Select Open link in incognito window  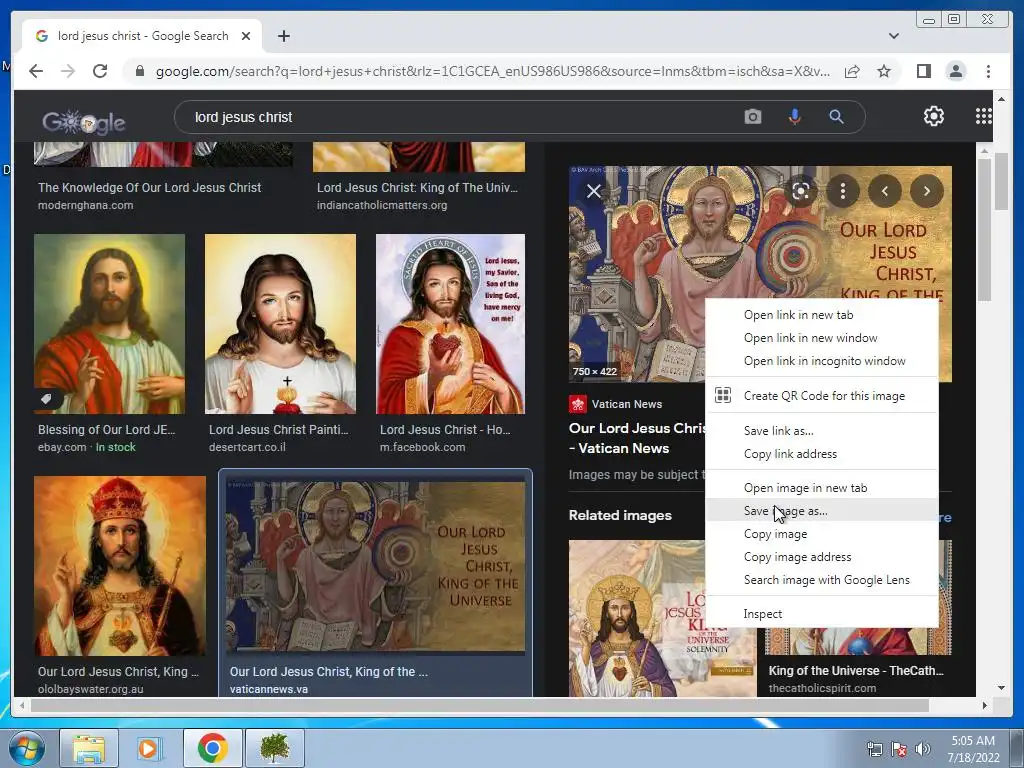(x=822, y=360)
